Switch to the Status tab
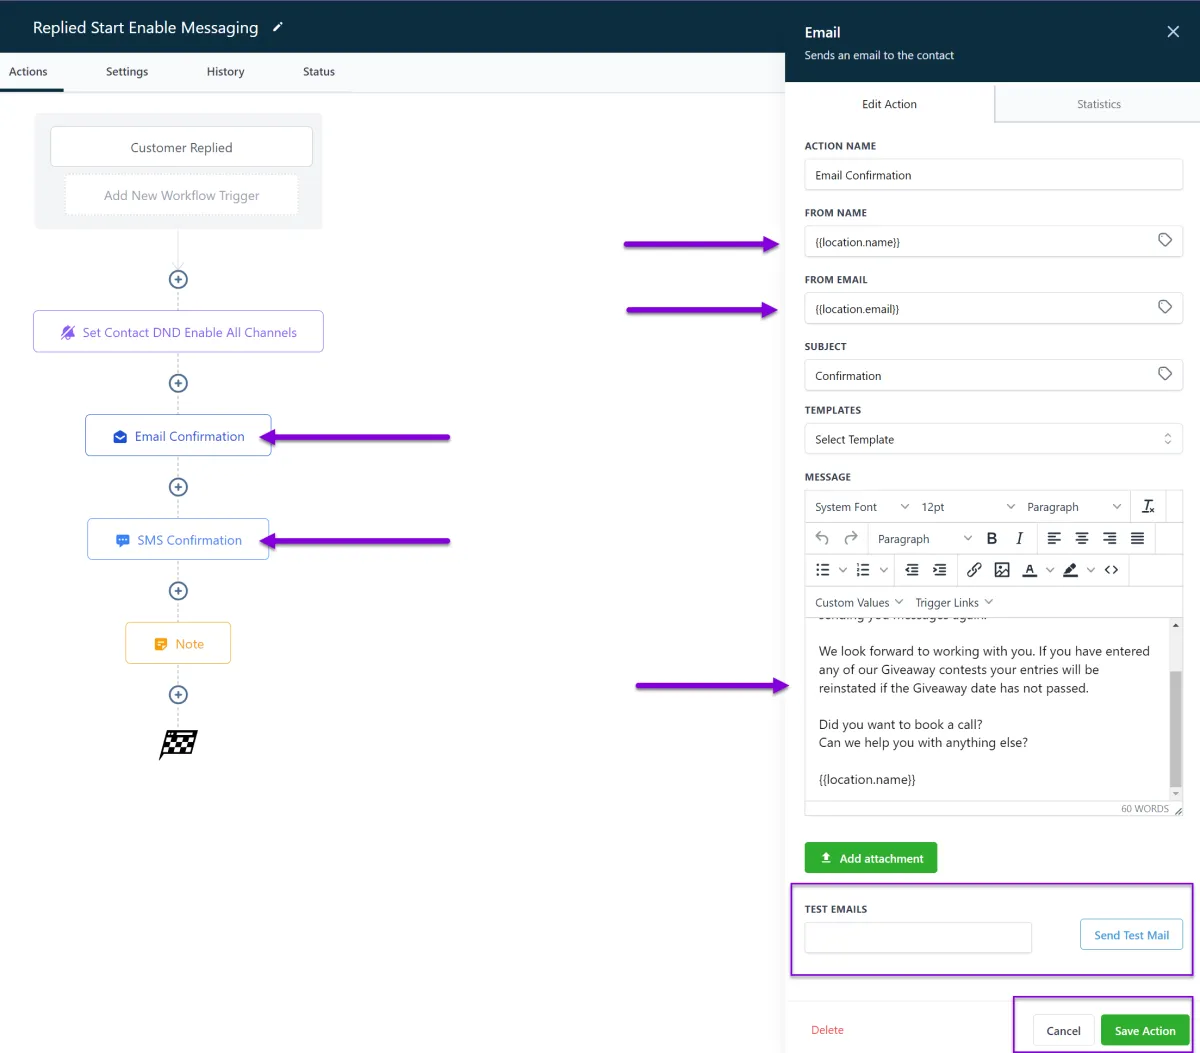 point(319,72)
